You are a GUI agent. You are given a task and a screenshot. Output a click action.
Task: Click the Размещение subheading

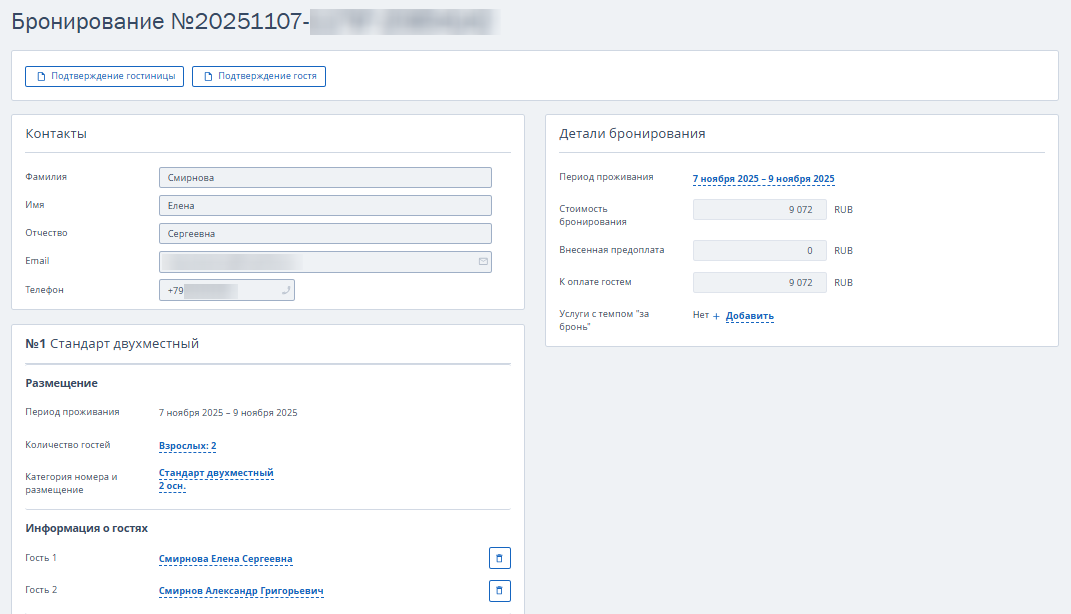coord(61,383)
